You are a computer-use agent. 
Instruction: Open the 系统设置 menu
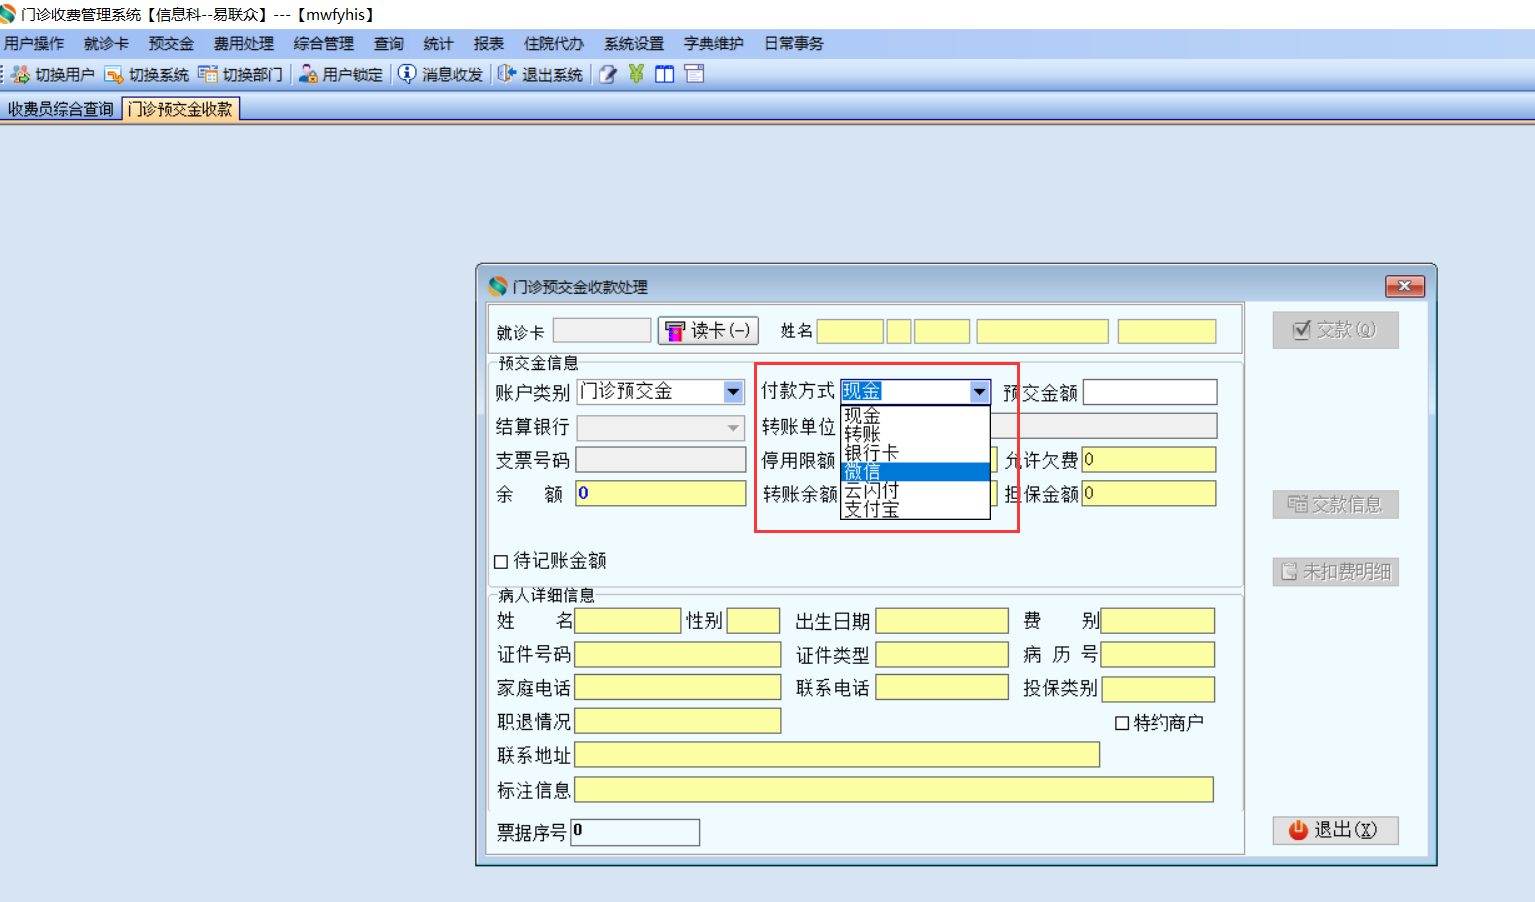click(x=634, y=44)
